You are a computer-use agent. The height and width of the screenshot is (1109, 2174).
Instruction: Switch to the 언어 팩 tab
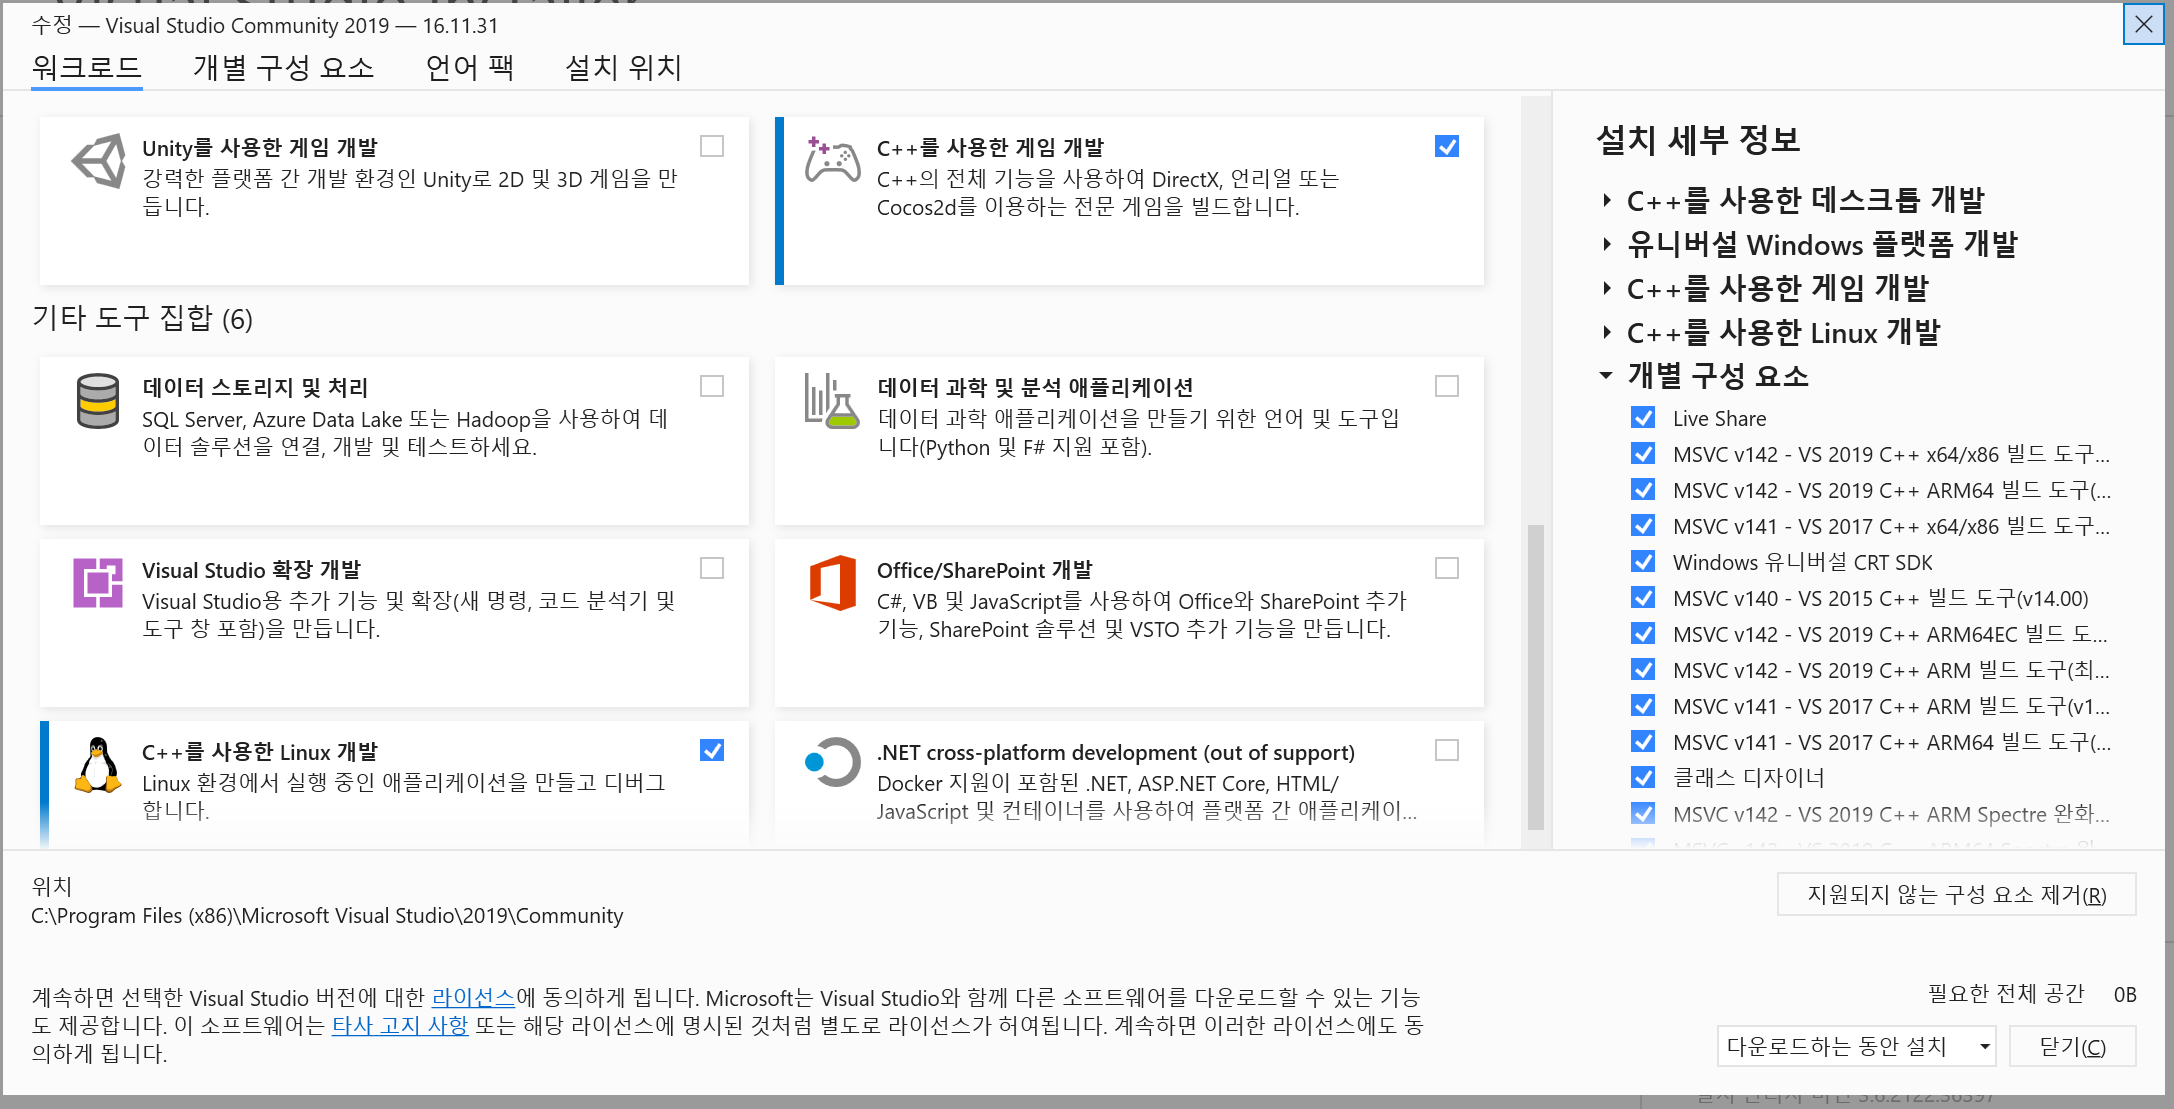pos(470,67)
